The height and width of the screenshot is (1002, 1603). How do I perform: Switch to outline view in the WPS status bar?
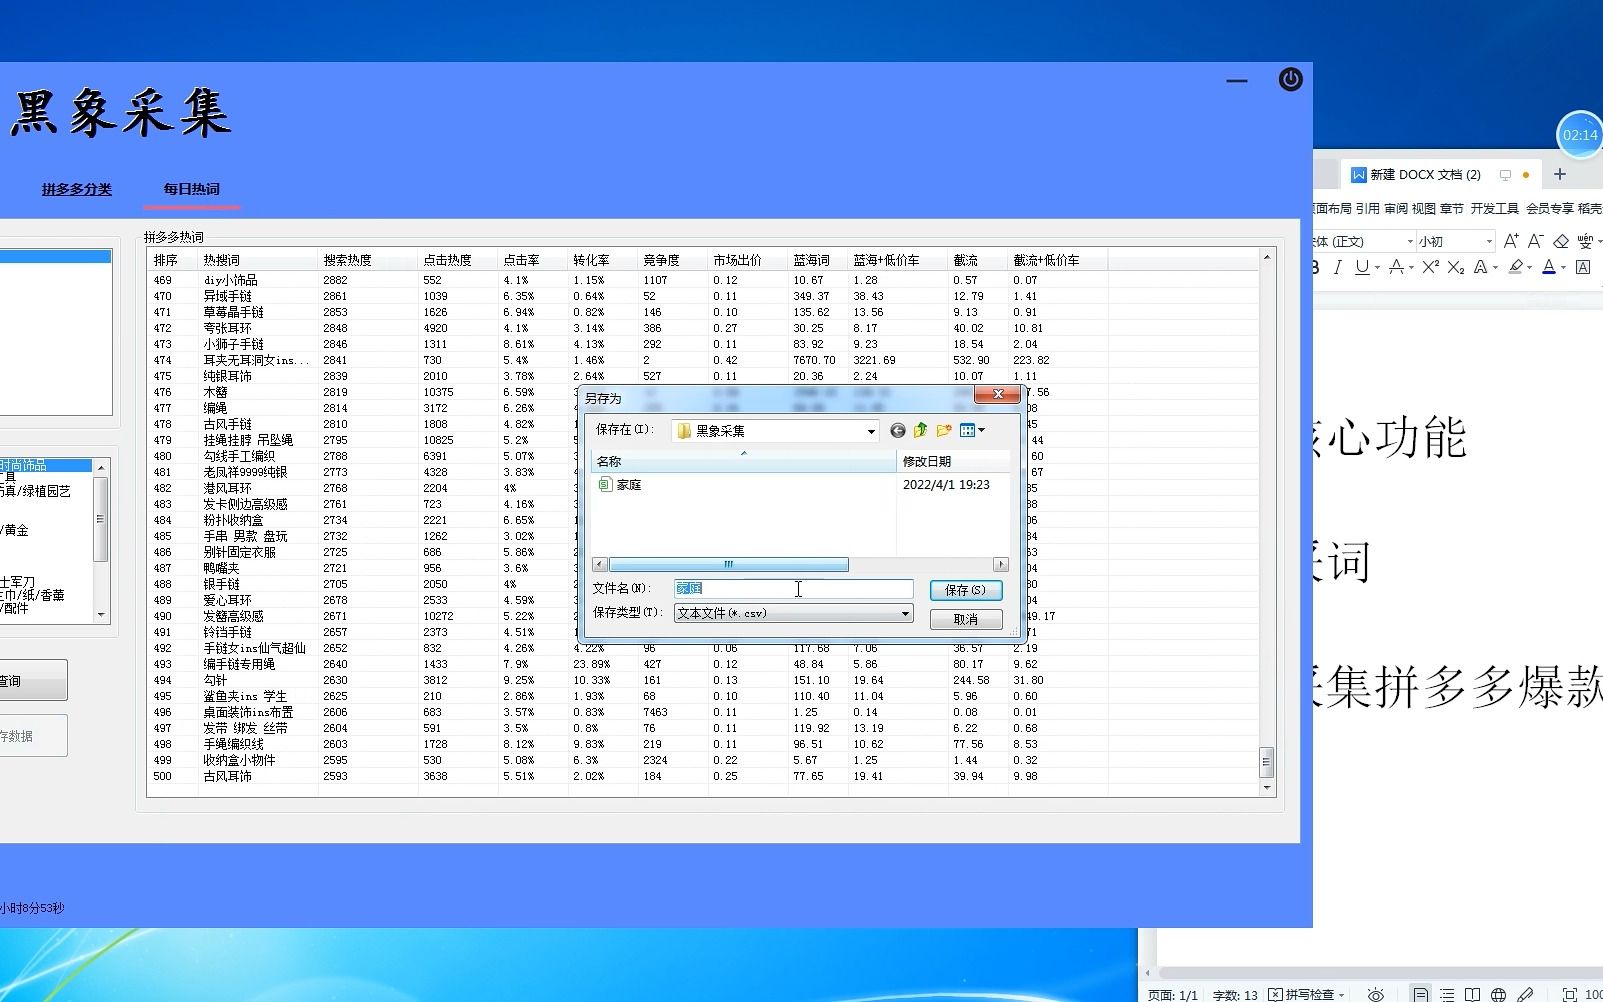coord(1447,994)
